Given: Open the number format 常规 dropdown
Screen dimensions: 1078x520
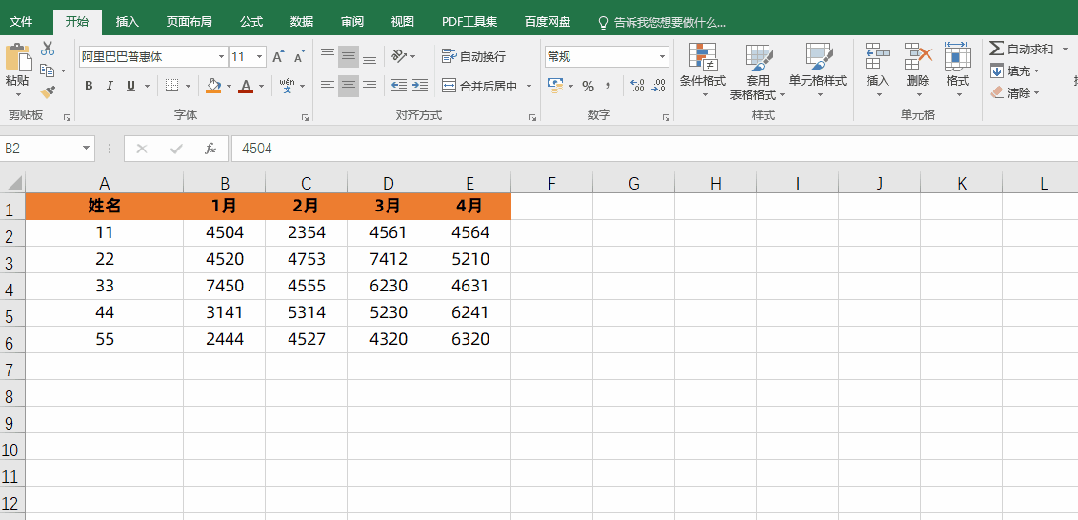Looking at the screenshot, I should point(663,56).
